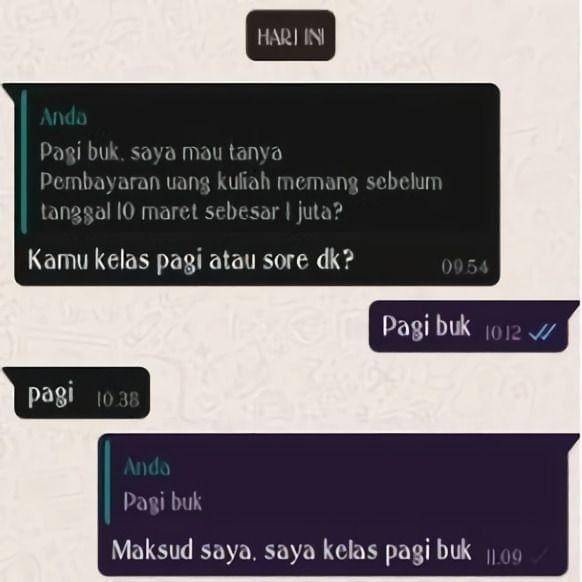Open the quoted Anda message about Pembayaran

(258, 161)
